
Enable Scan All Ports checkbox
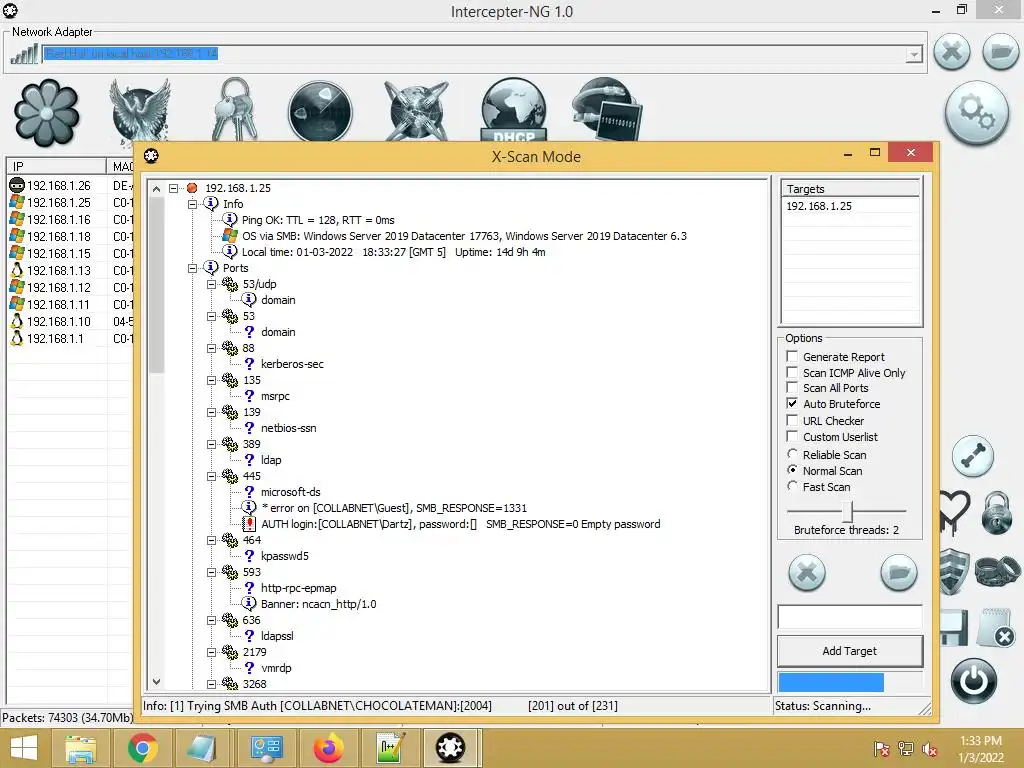click(792, 388)
